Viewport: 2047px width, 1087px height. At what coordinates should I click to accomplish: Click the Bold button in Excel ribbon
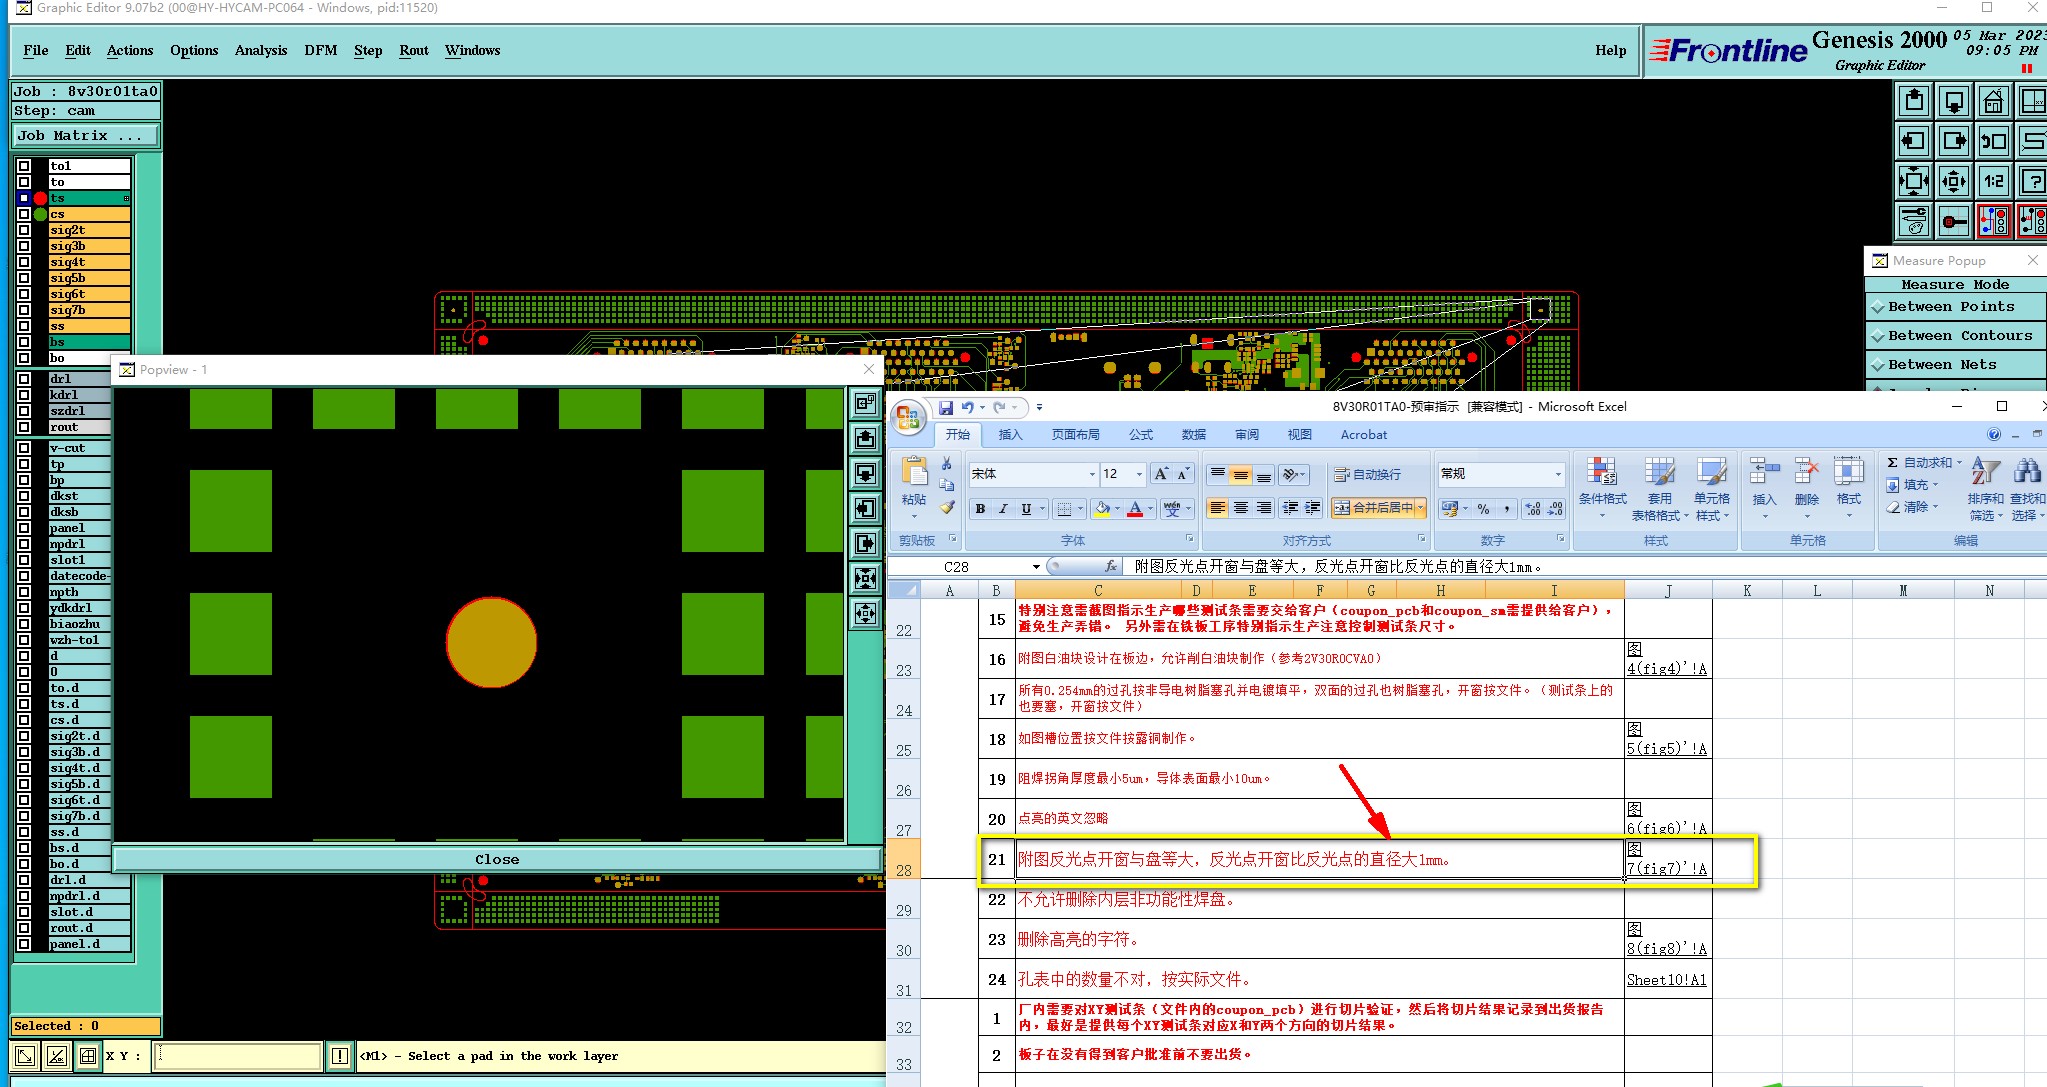980,509
